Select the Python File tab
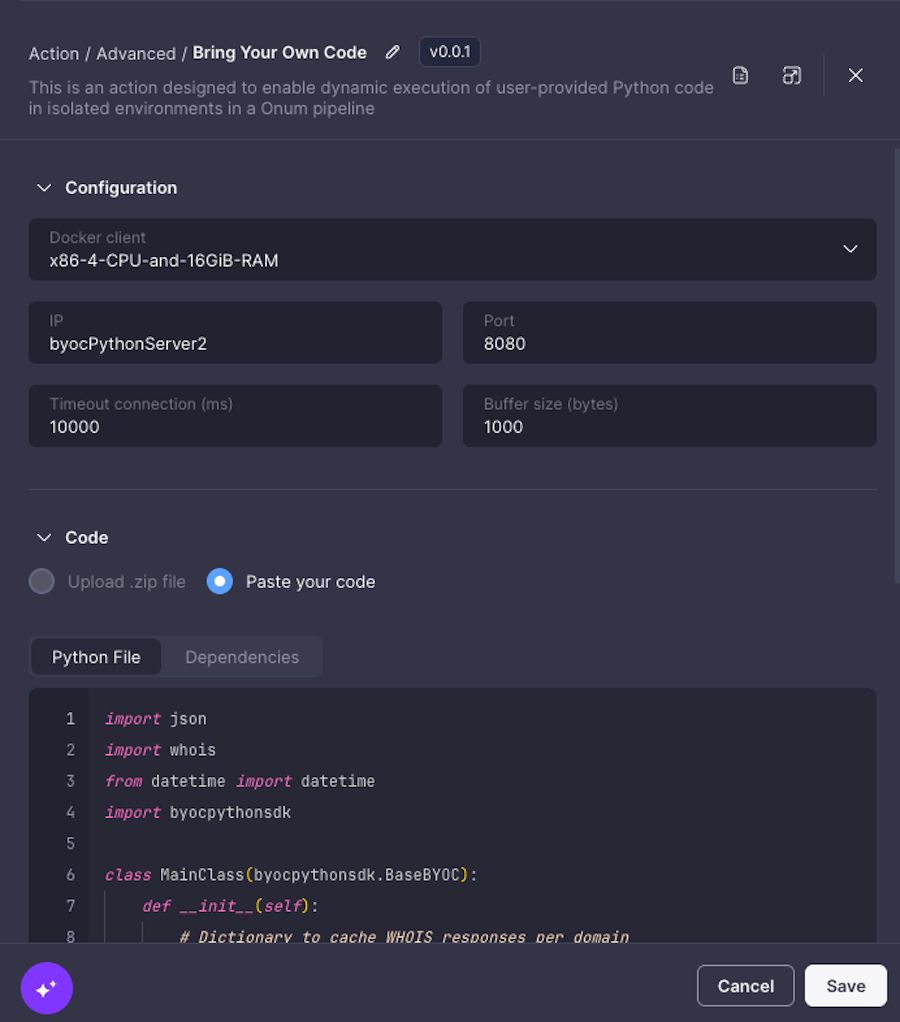This screenshot has height=1022, width=900. tap(96, 657)
